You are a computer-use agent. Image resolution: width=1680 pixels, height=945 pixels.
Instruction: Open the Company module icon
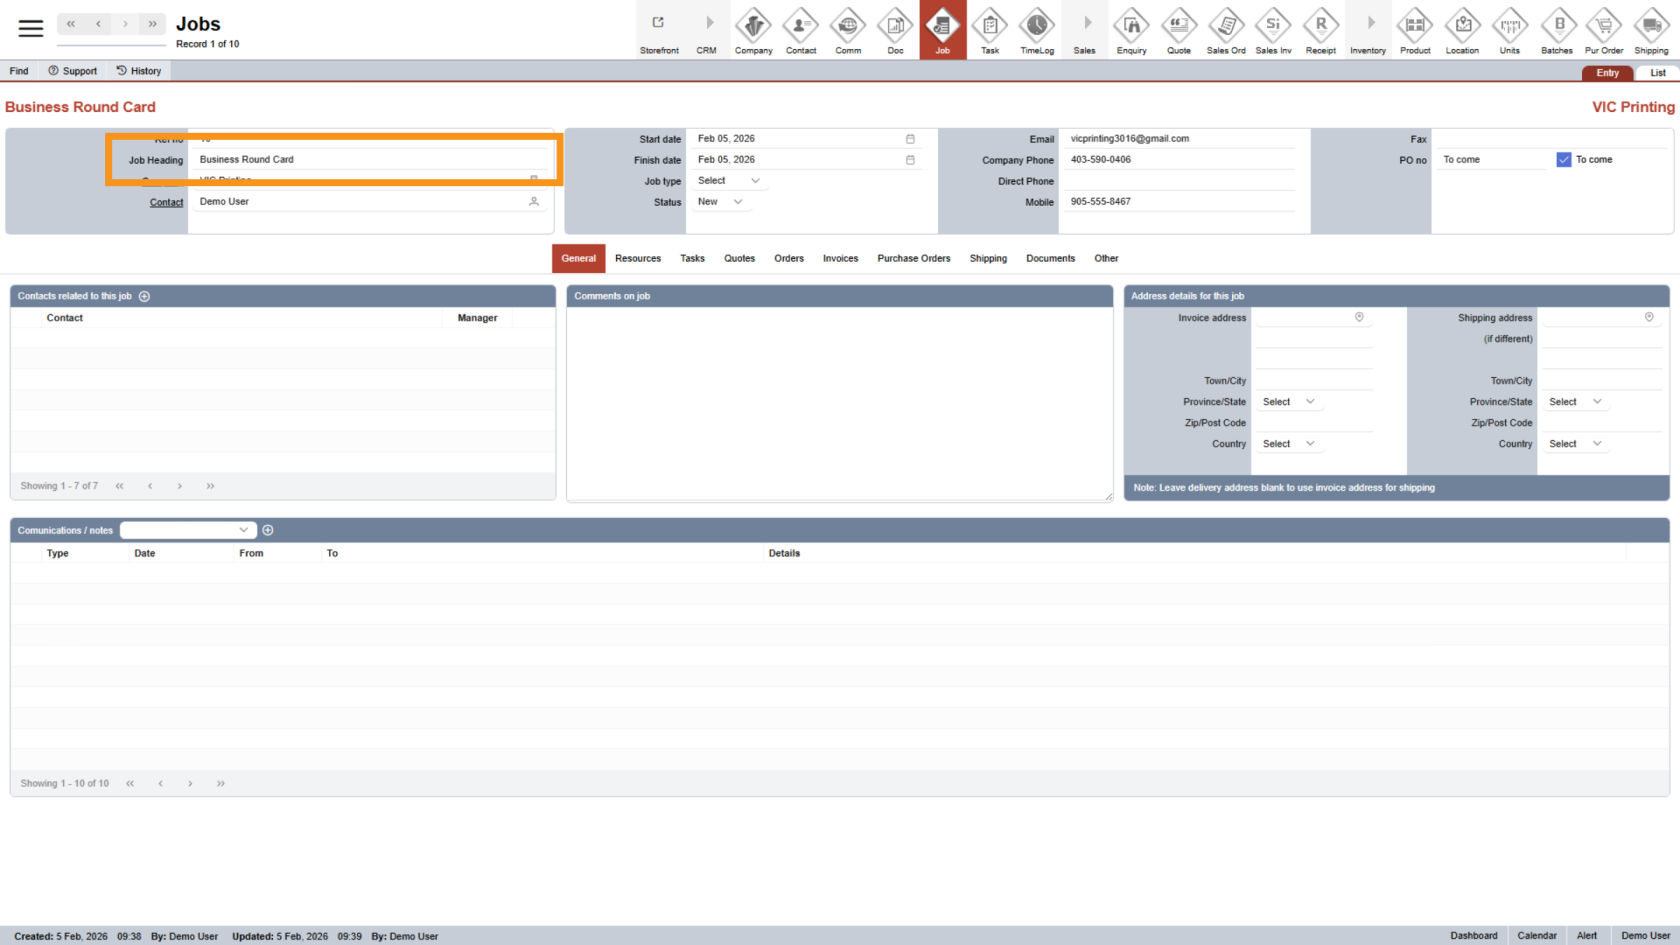pos(753,29)
